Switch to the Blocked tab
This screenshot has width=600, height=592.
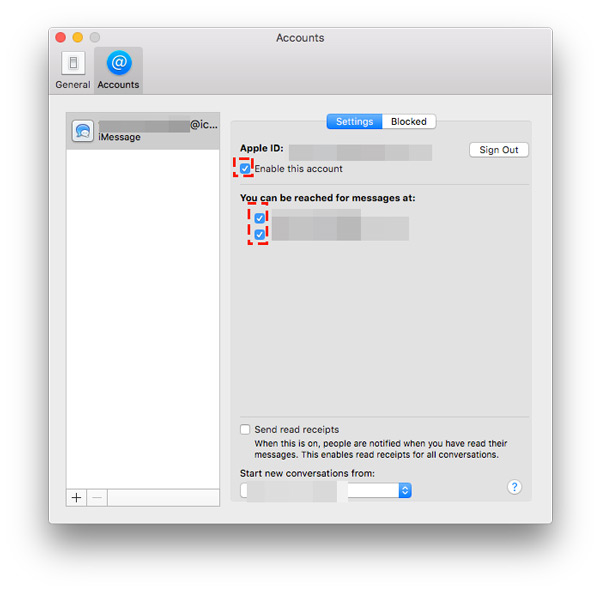point(409,122)
